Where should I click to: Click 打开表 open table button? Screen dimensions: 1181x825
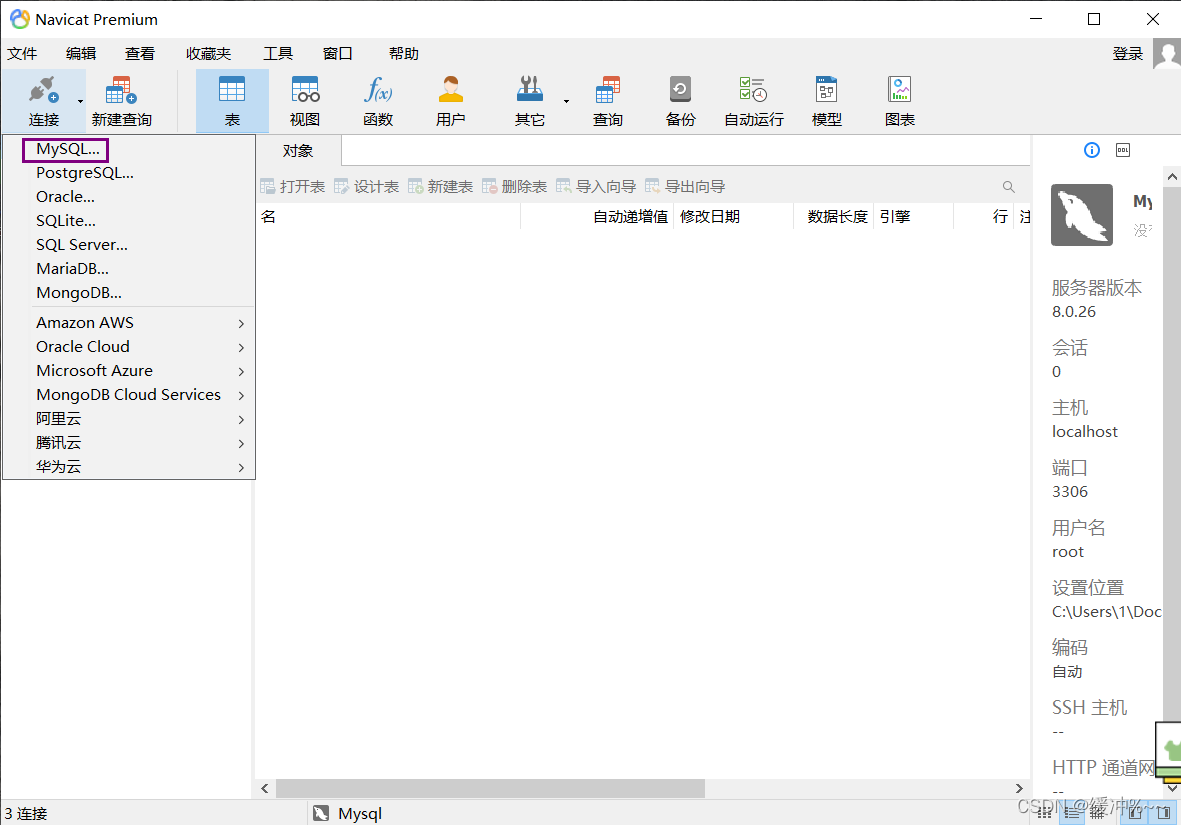293,187
